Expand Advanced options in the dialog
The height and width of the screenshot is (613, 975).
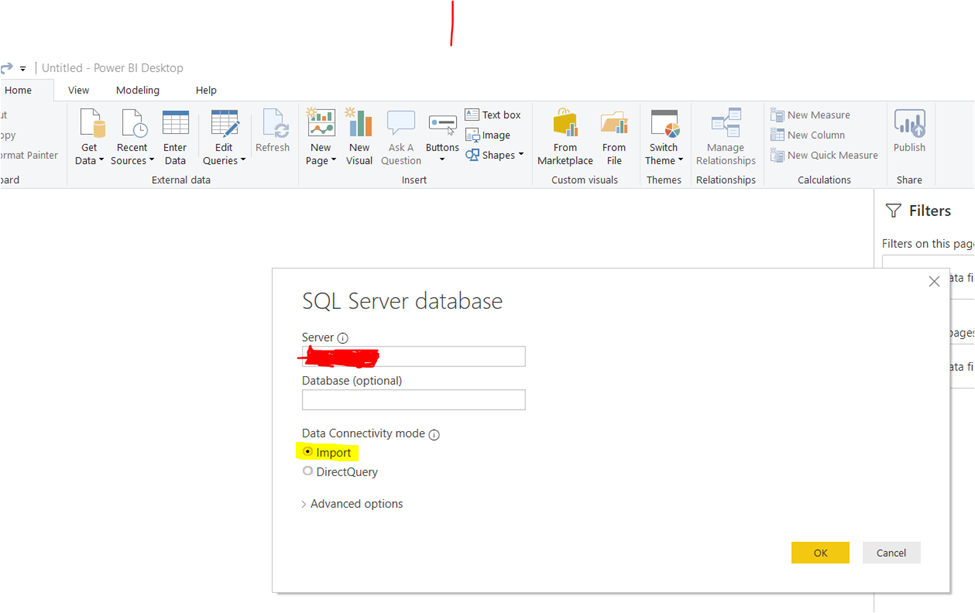point(352,503)
